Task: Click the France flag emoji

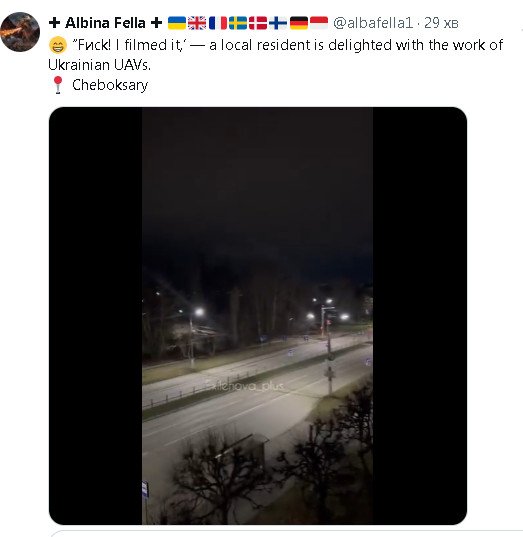Action: [217, 23]
